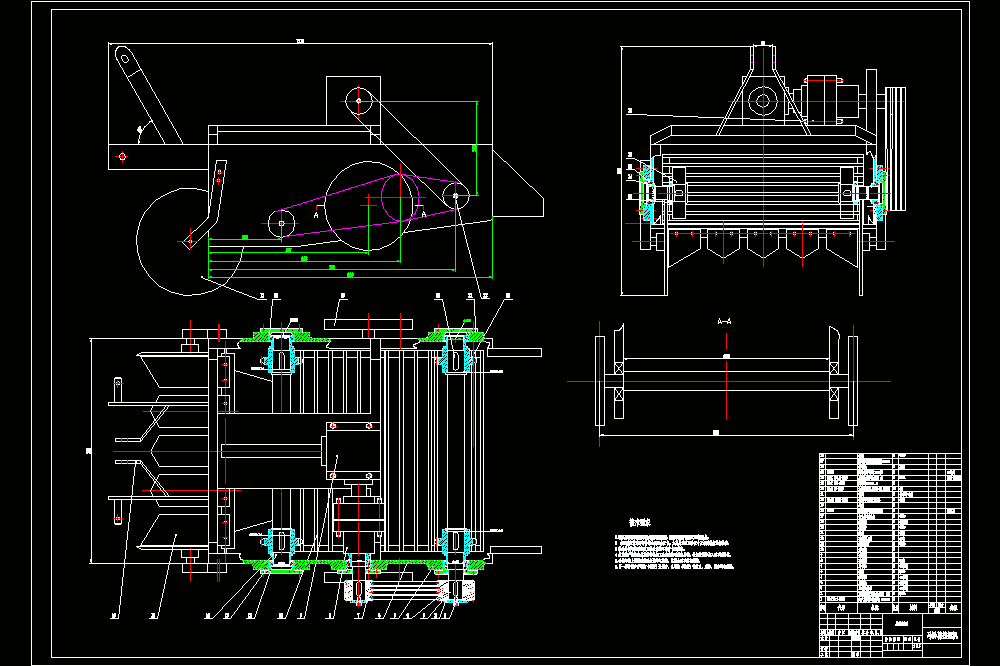Click the magenta belt drive in the side view
Screen dimensions: 1000x666
(x=369, y=204)
